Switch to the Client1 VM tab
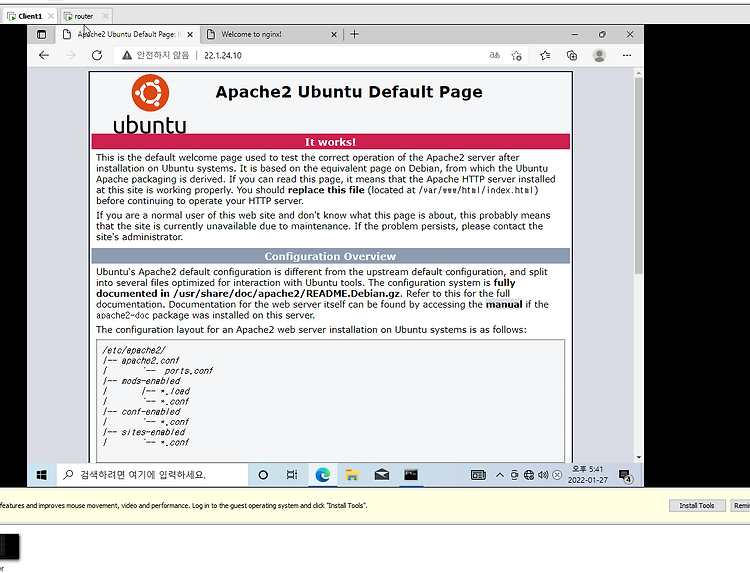750x573 pixels. [x=30, y=16]
